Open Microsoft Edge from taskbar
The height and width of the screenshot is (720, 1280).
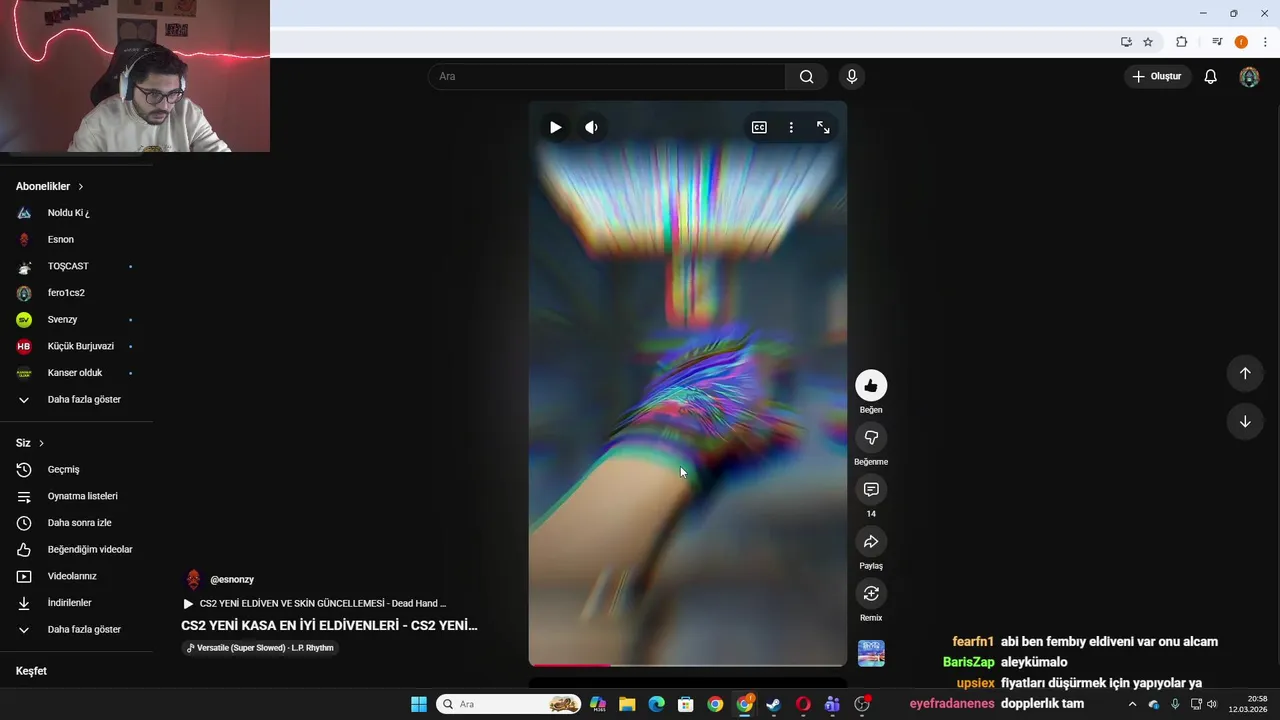click(656, 704)
